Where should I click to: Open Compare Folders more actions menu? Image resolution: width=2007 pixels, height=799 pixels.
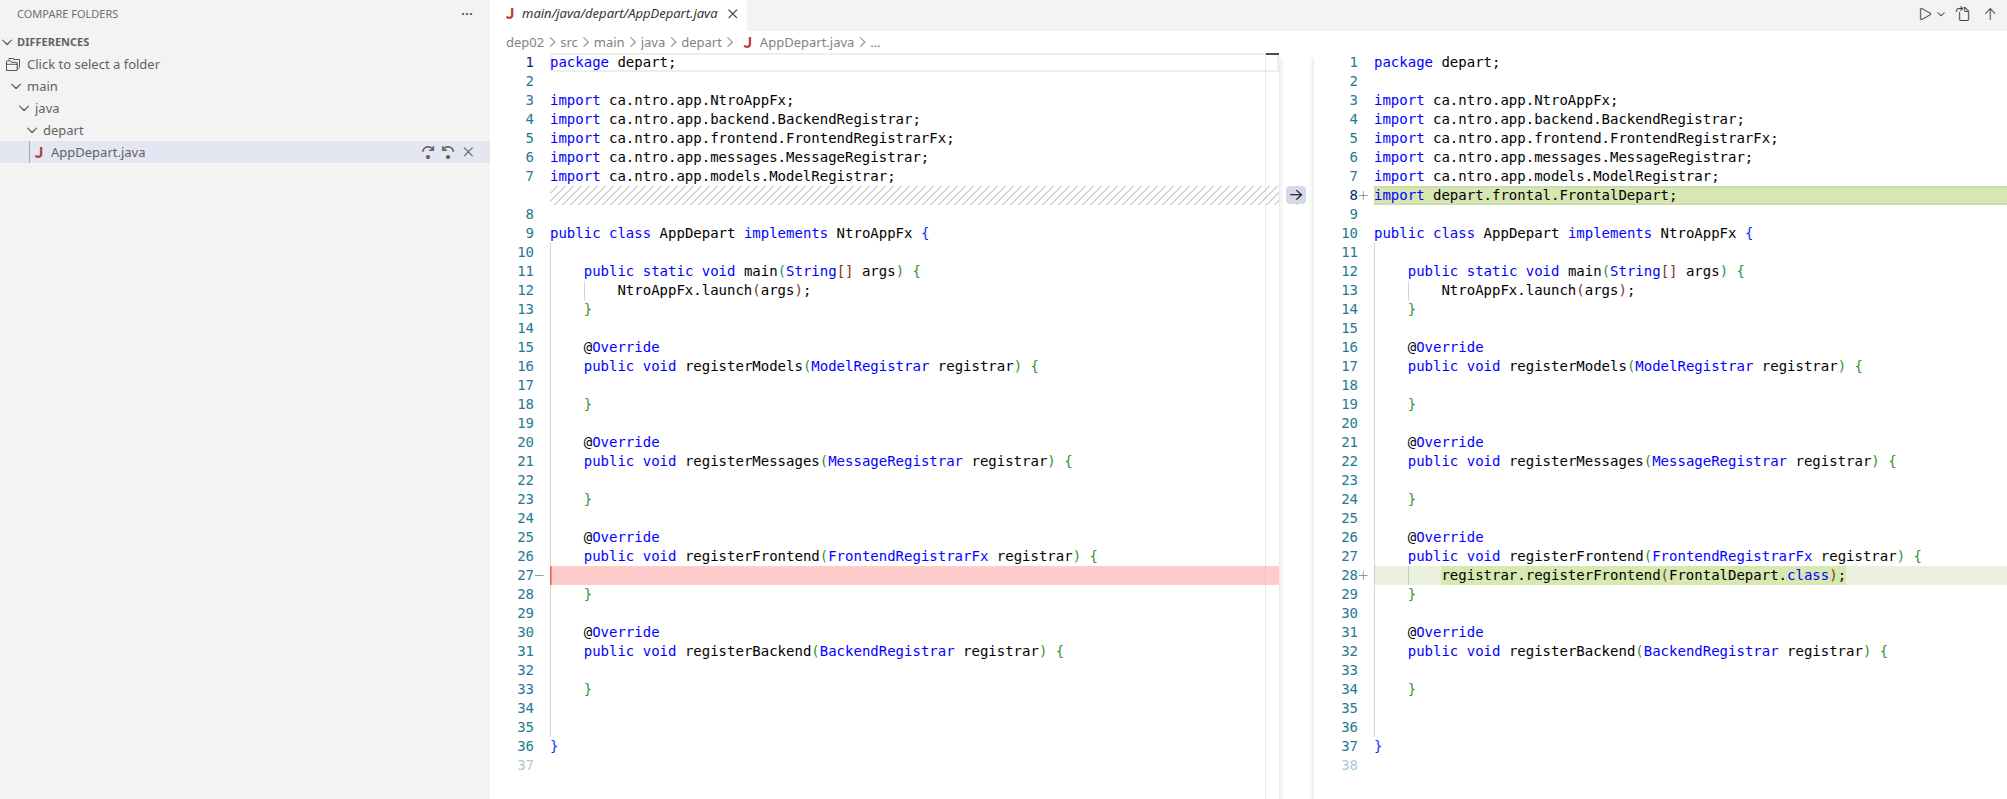[467, 14]
